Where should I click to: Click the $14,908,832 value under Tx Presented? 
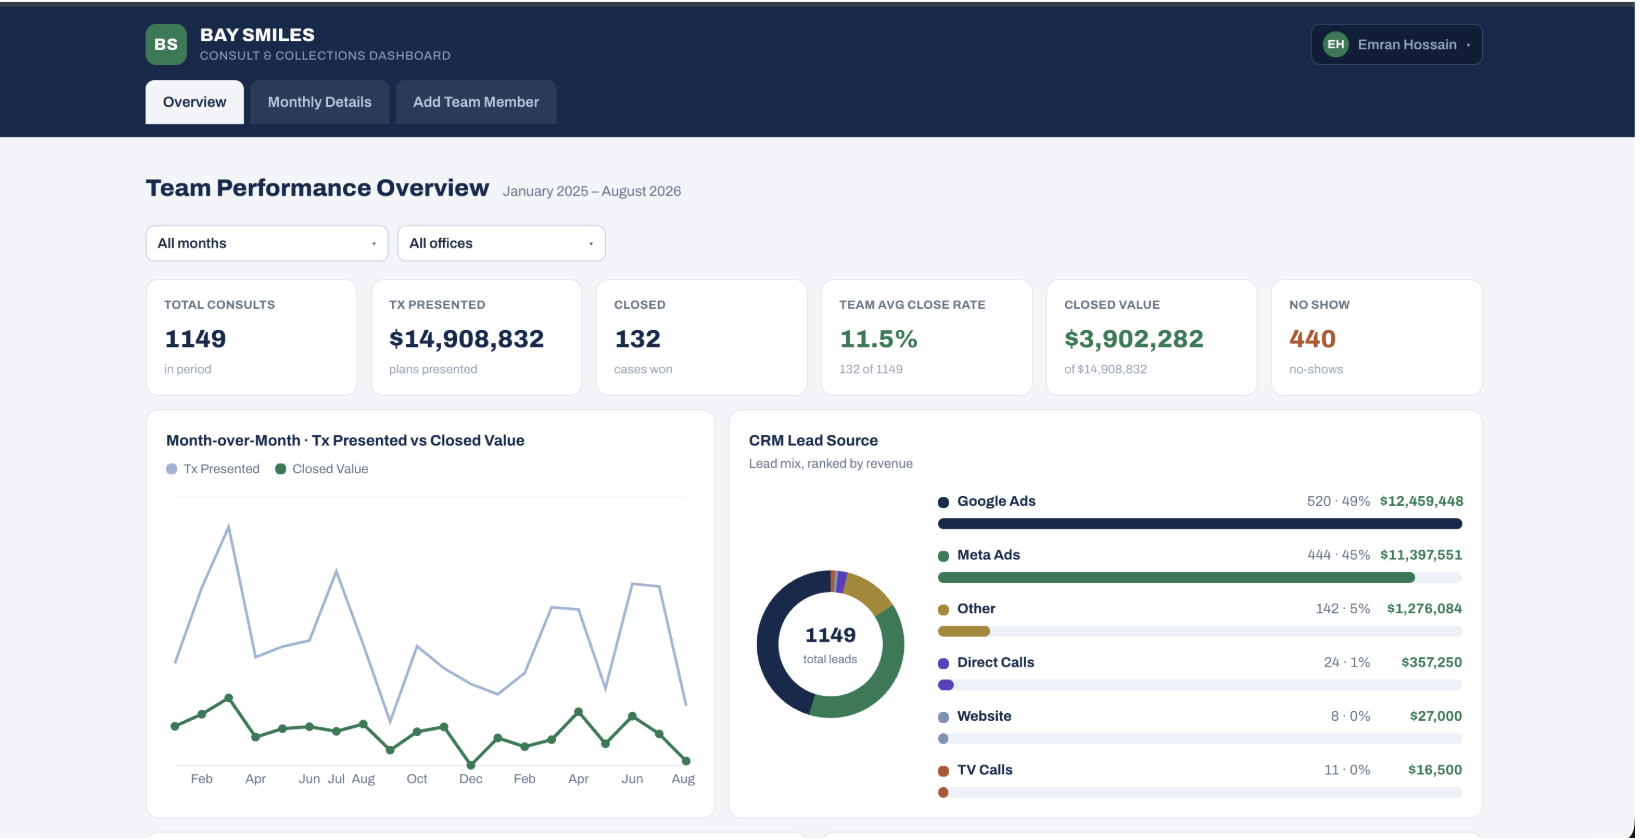[x=466, y=339]
